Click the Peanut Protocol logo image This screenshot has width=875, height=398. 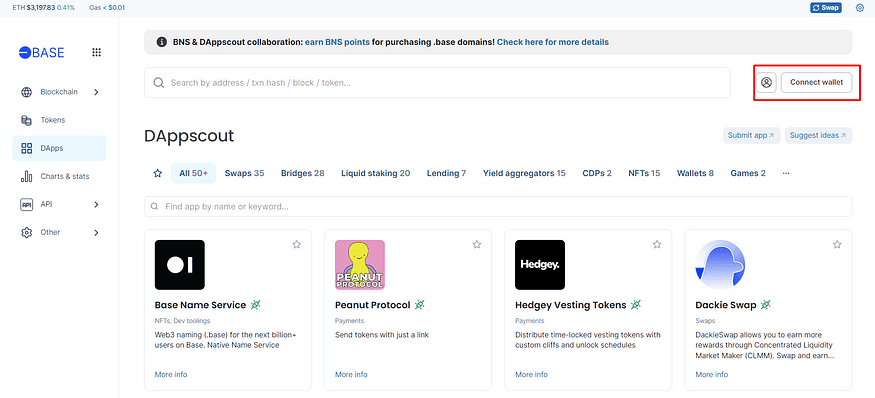(360, 265)
